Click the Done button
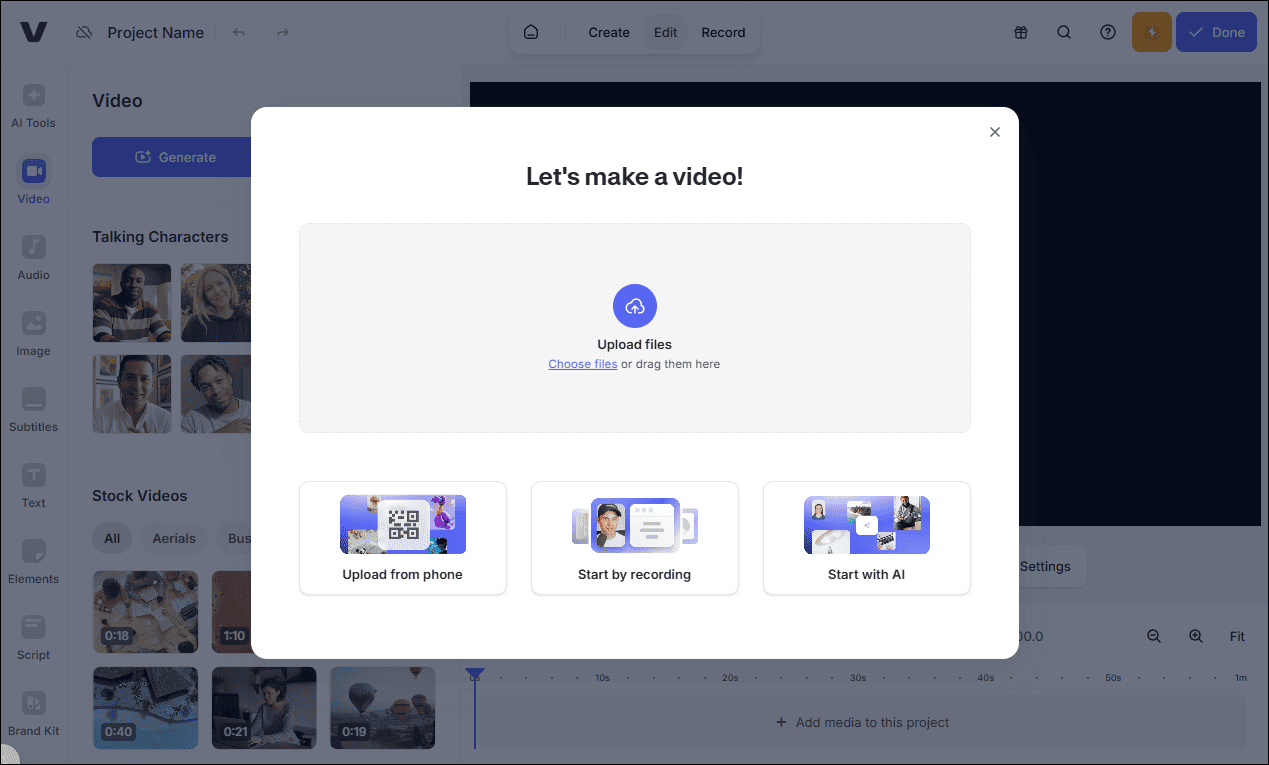Image resolution: width=1269 pixels, height=765 pixels. [1216, 32]
